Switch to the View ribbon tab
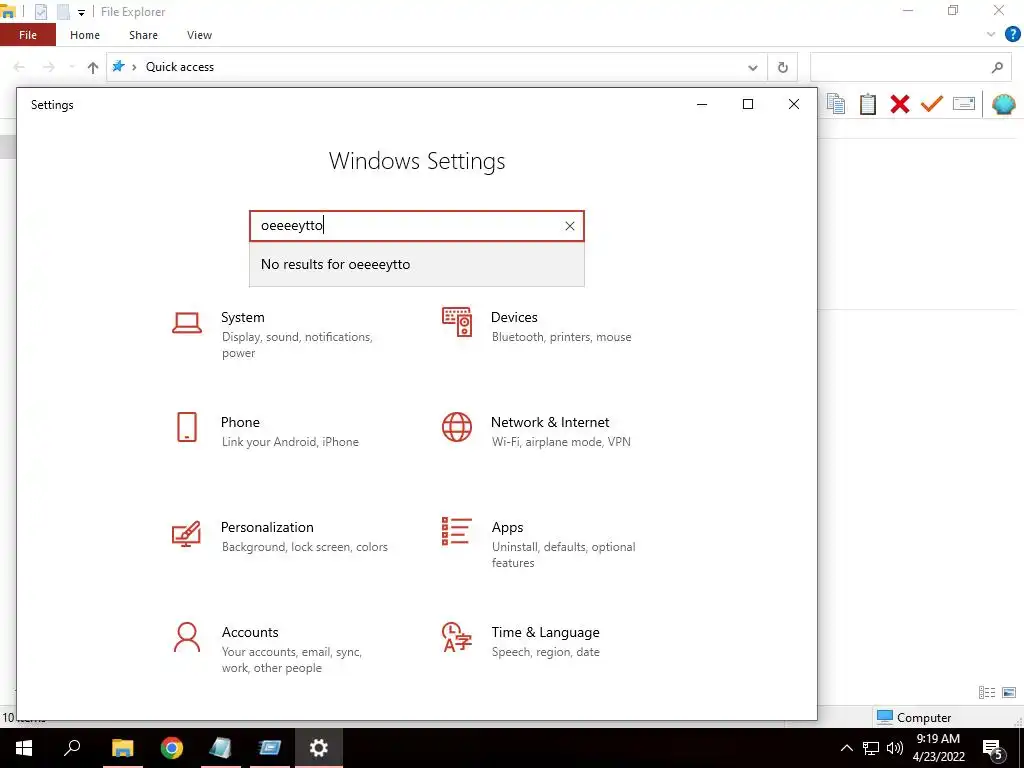This screenshot has height=768, width=1024. (x=199, y=35)
